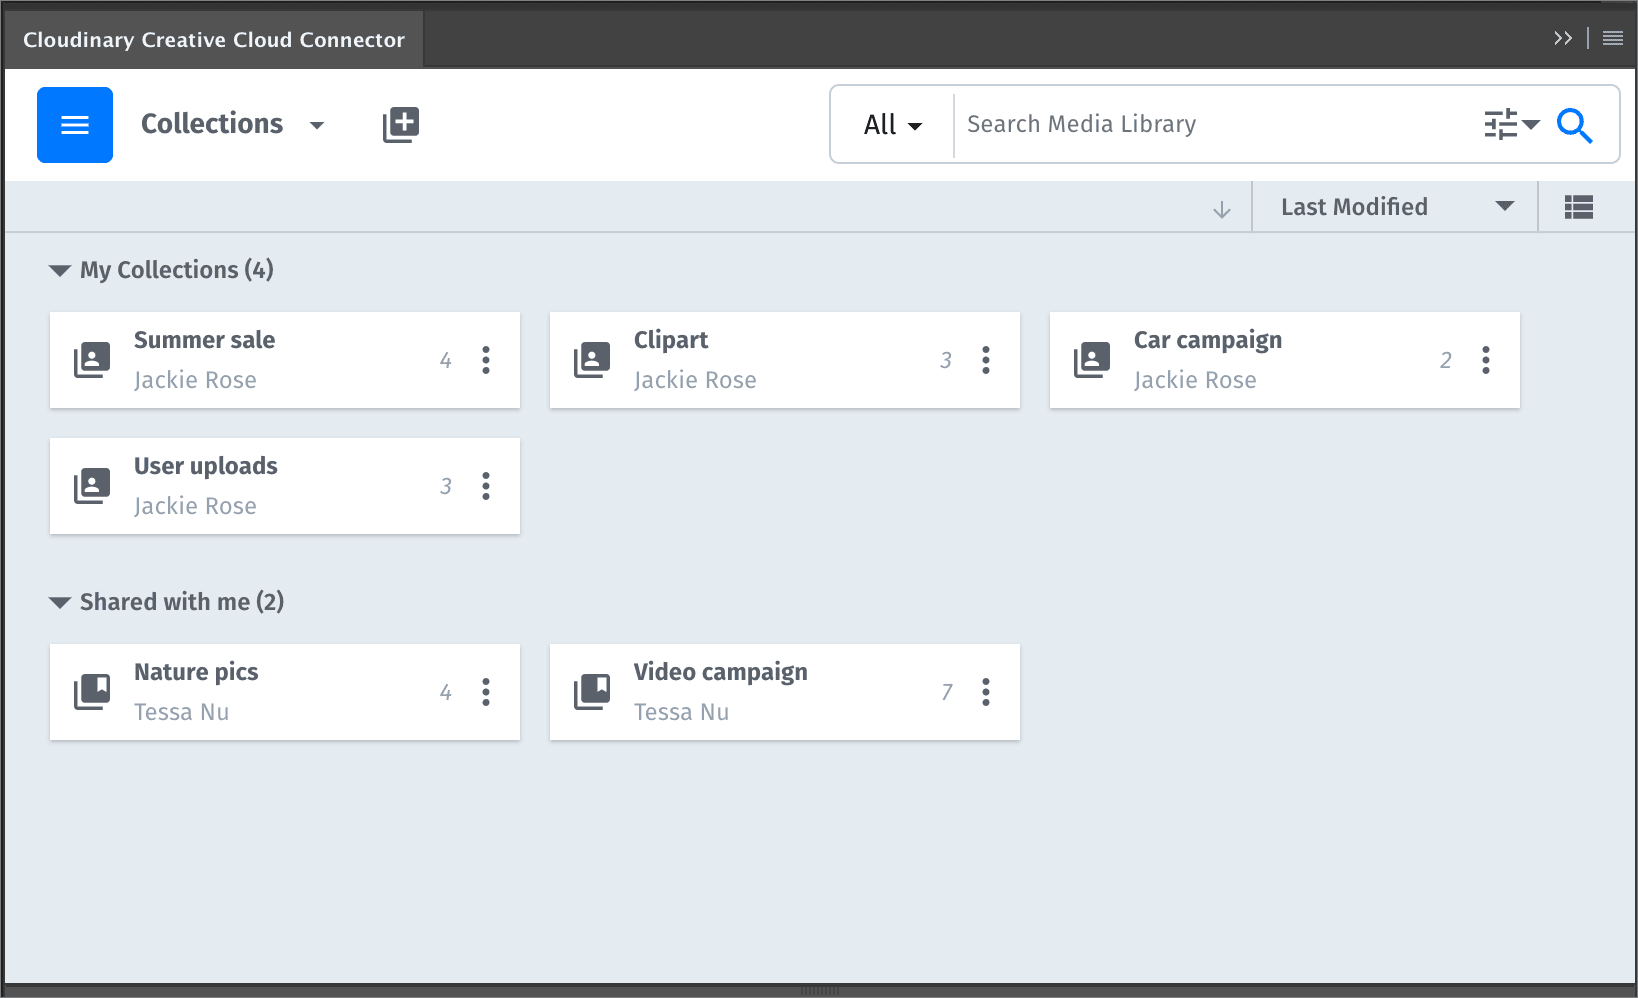
Task: Toggle the sort direction arrow
Action: [1221, 208]
